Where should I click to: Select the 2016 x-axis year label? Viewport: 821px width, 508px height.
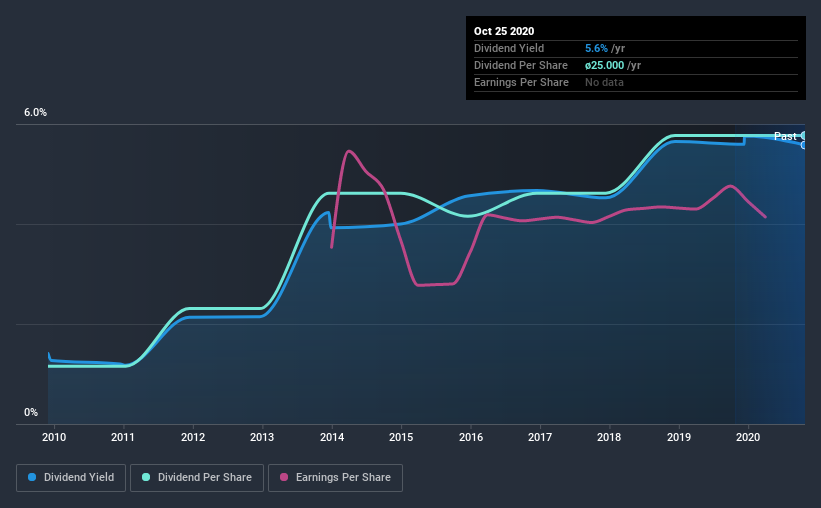pos(471,437)
